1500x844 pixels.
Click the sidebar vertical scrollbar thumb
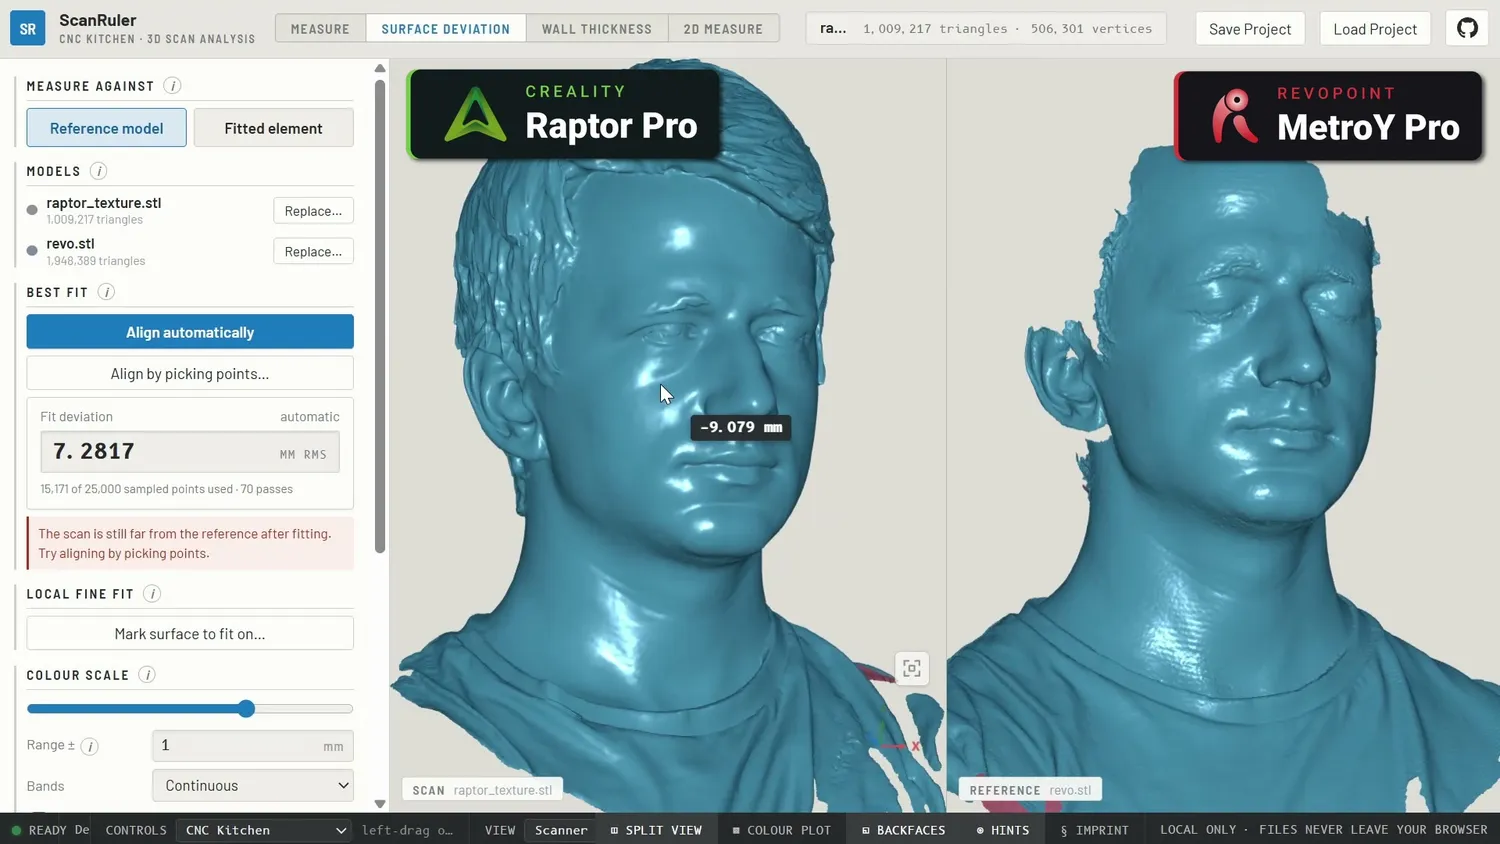tap(380, 316)
